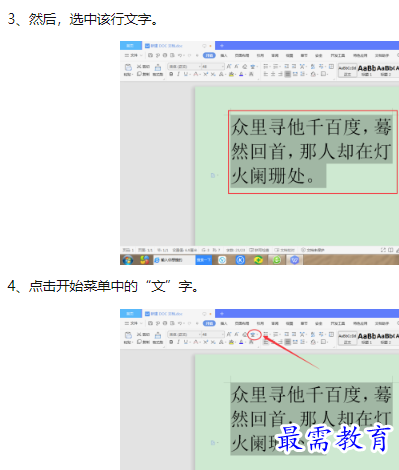399x470 pixels.
Task: Insert bullet list in step 3 screenshot ribbon
Action: [266, 66]
